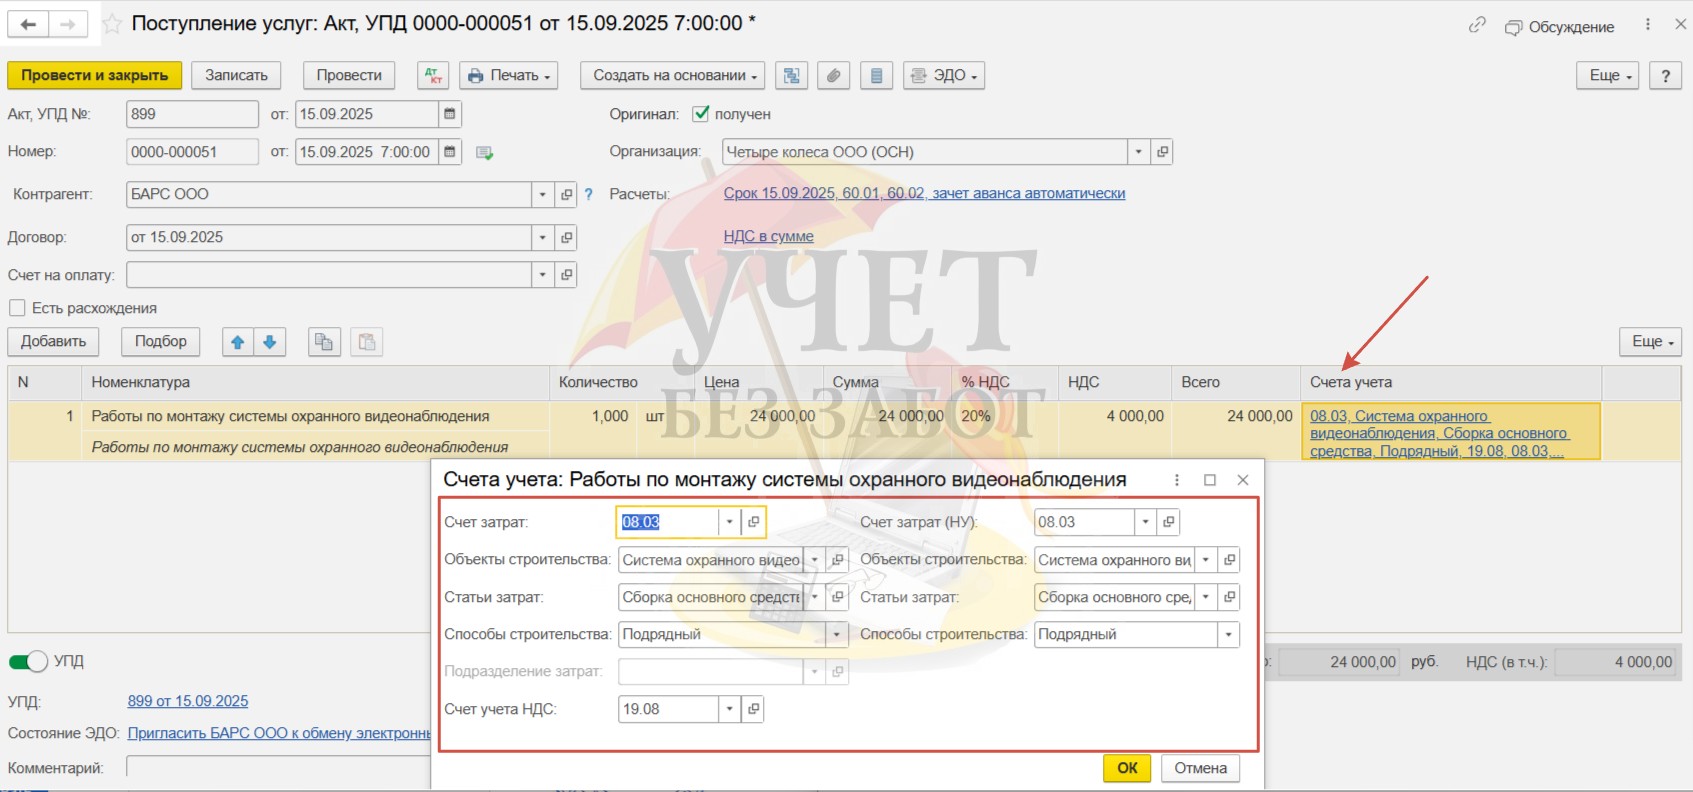Open the calendar picker next to Акт date

click(x=450, y=114)
